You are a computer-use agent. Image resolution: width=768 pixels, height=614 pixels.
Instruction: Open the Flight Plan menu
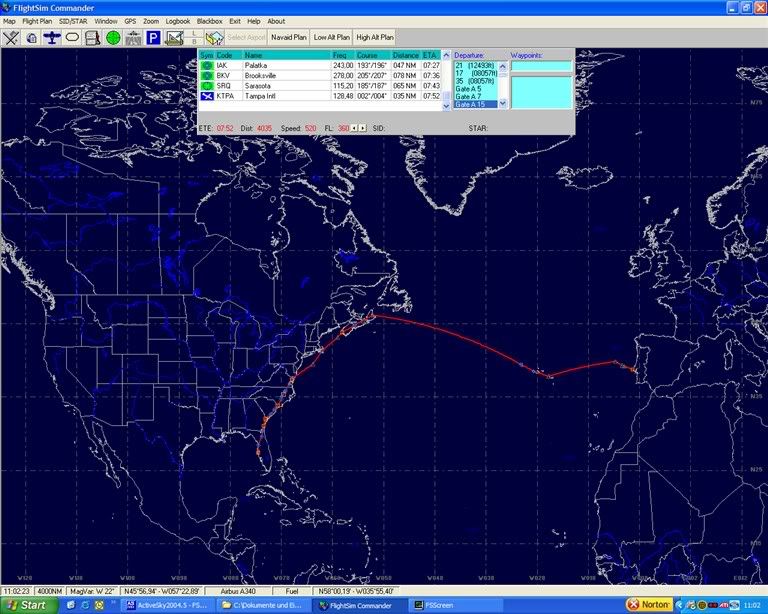37,21
